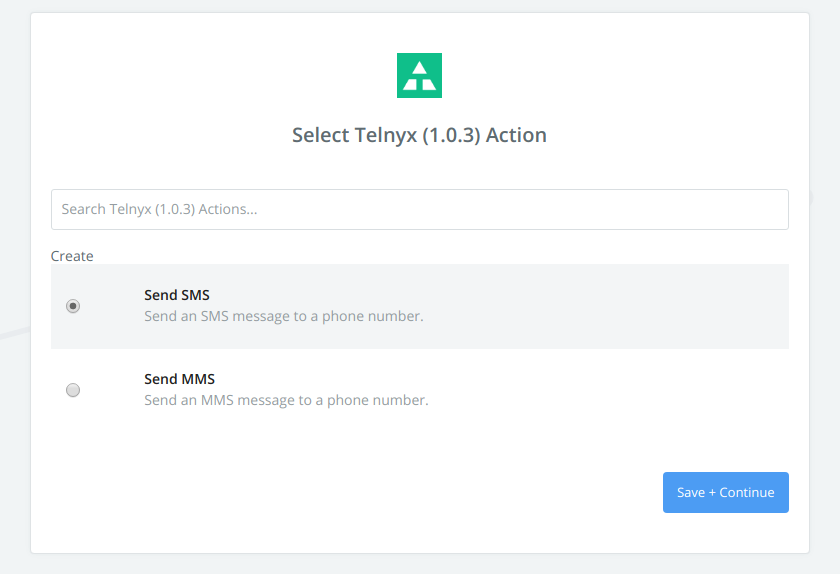The image size is (840, 574).
Task: Click "Send an MMS message" description text
Action: coord(286,400)
